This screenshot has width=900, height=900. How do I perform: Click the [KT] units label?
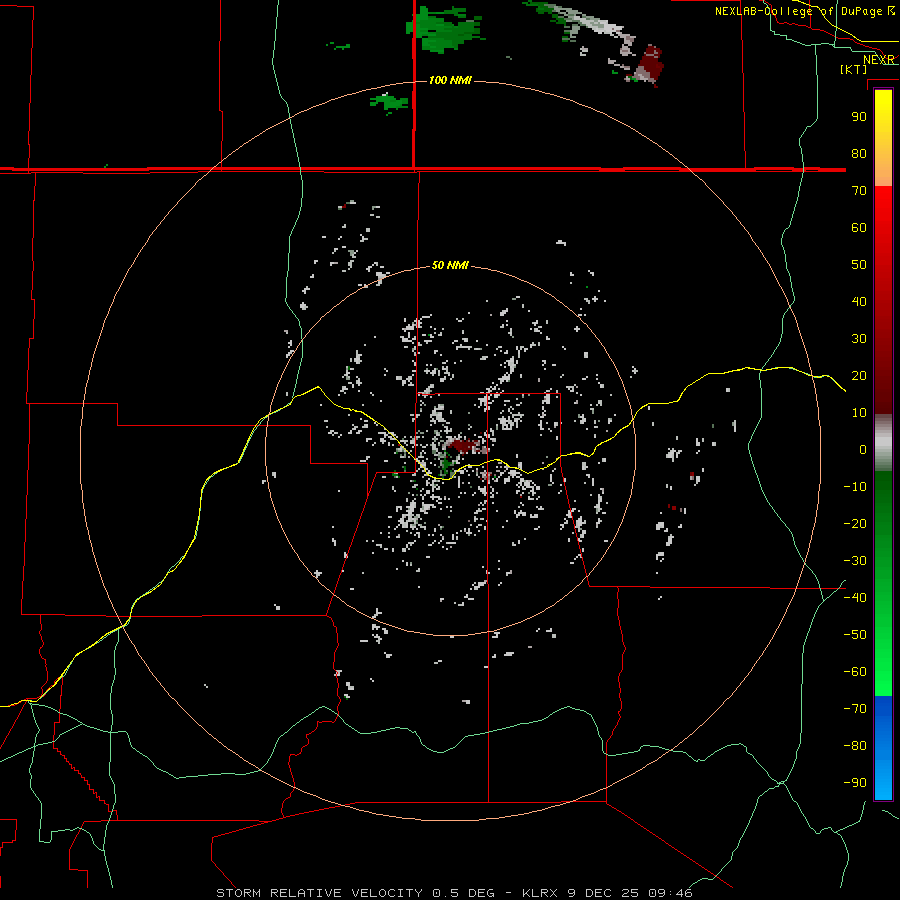(854, 69)
